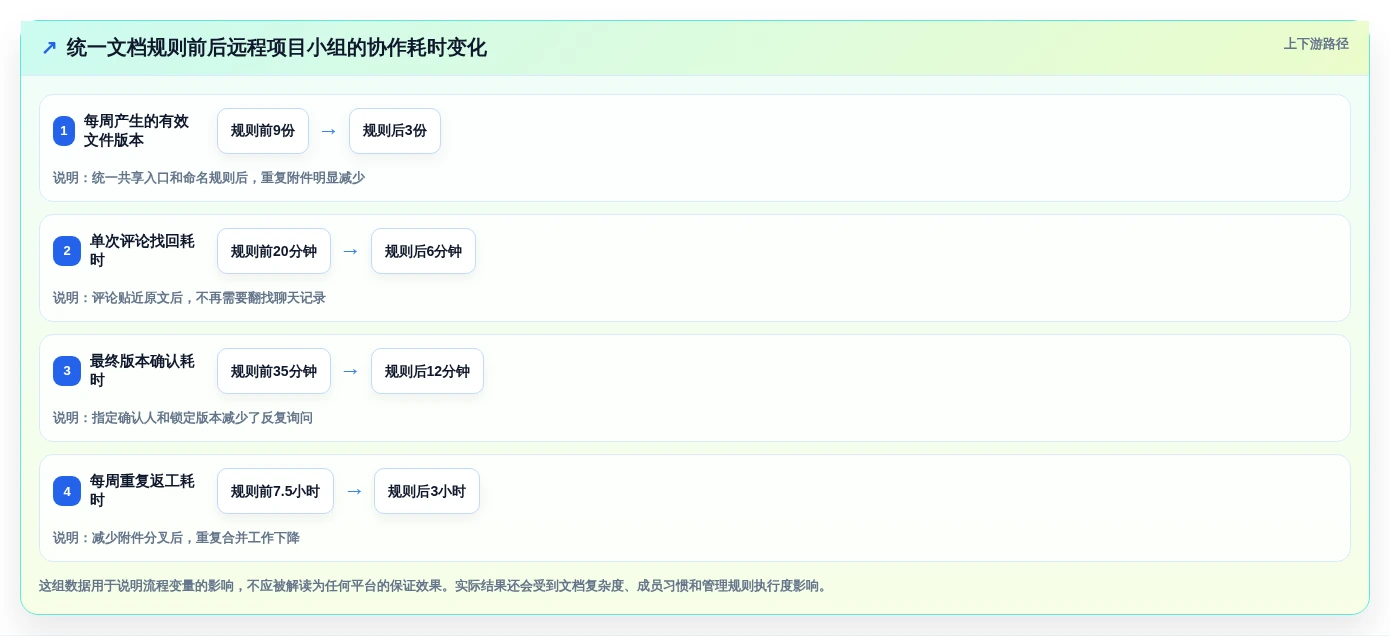The width and height of the screenshot is (1390, 636).
Task: Click the 规则前7.5小时 chip
Action: [x=275, y=491]
